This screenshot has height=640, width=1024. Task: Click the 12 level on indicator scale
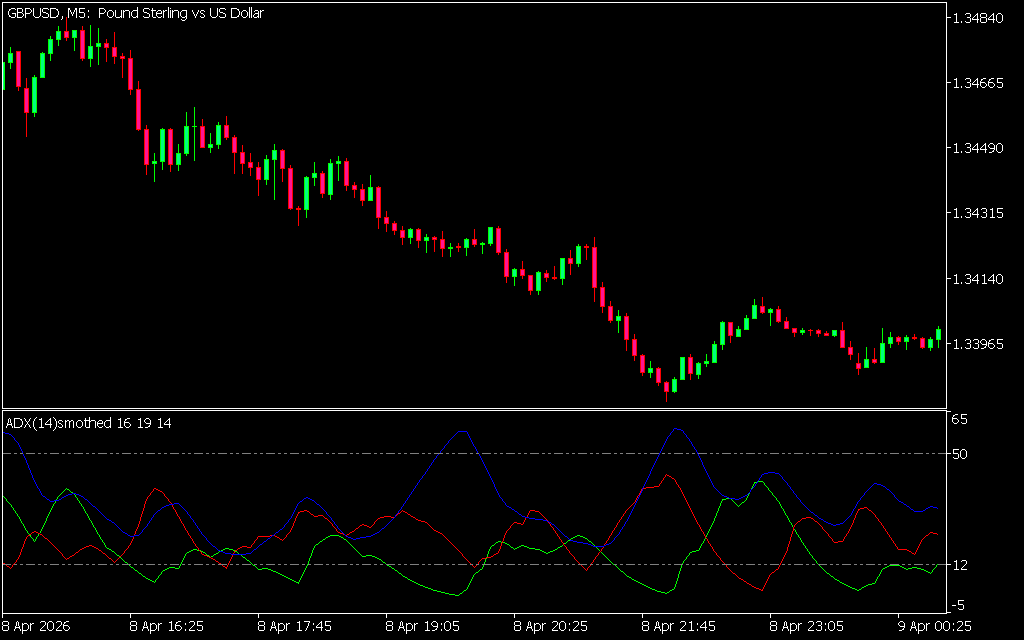click(x=960, y=565)
